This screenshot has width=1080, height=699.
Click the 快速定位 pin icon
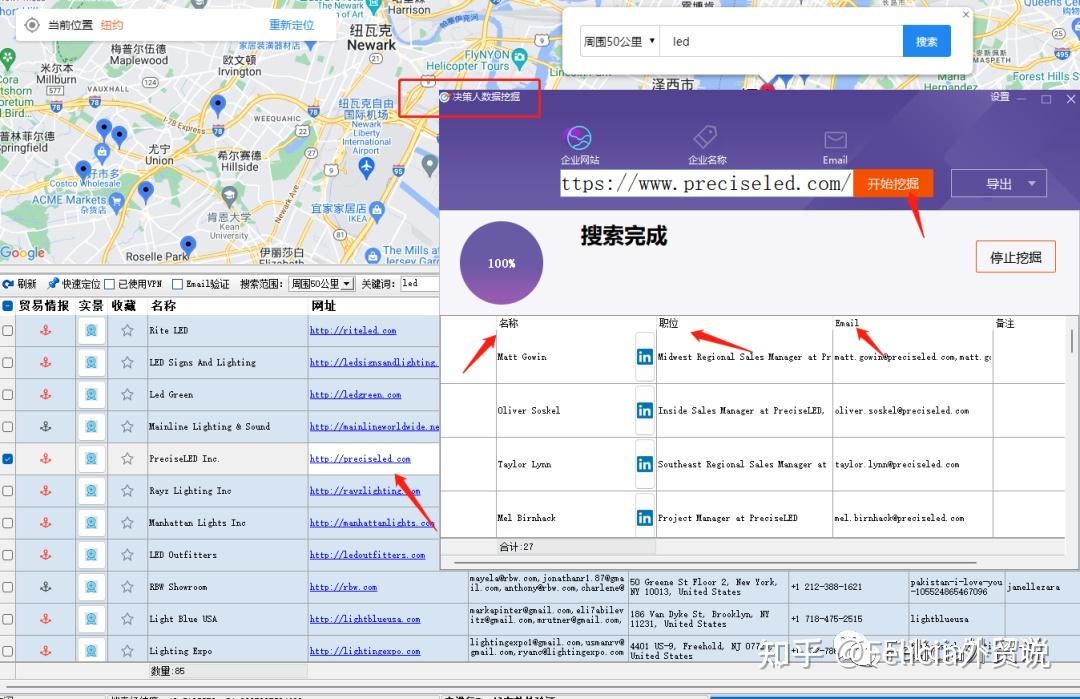pyautogui.click(x=53, y=284)
